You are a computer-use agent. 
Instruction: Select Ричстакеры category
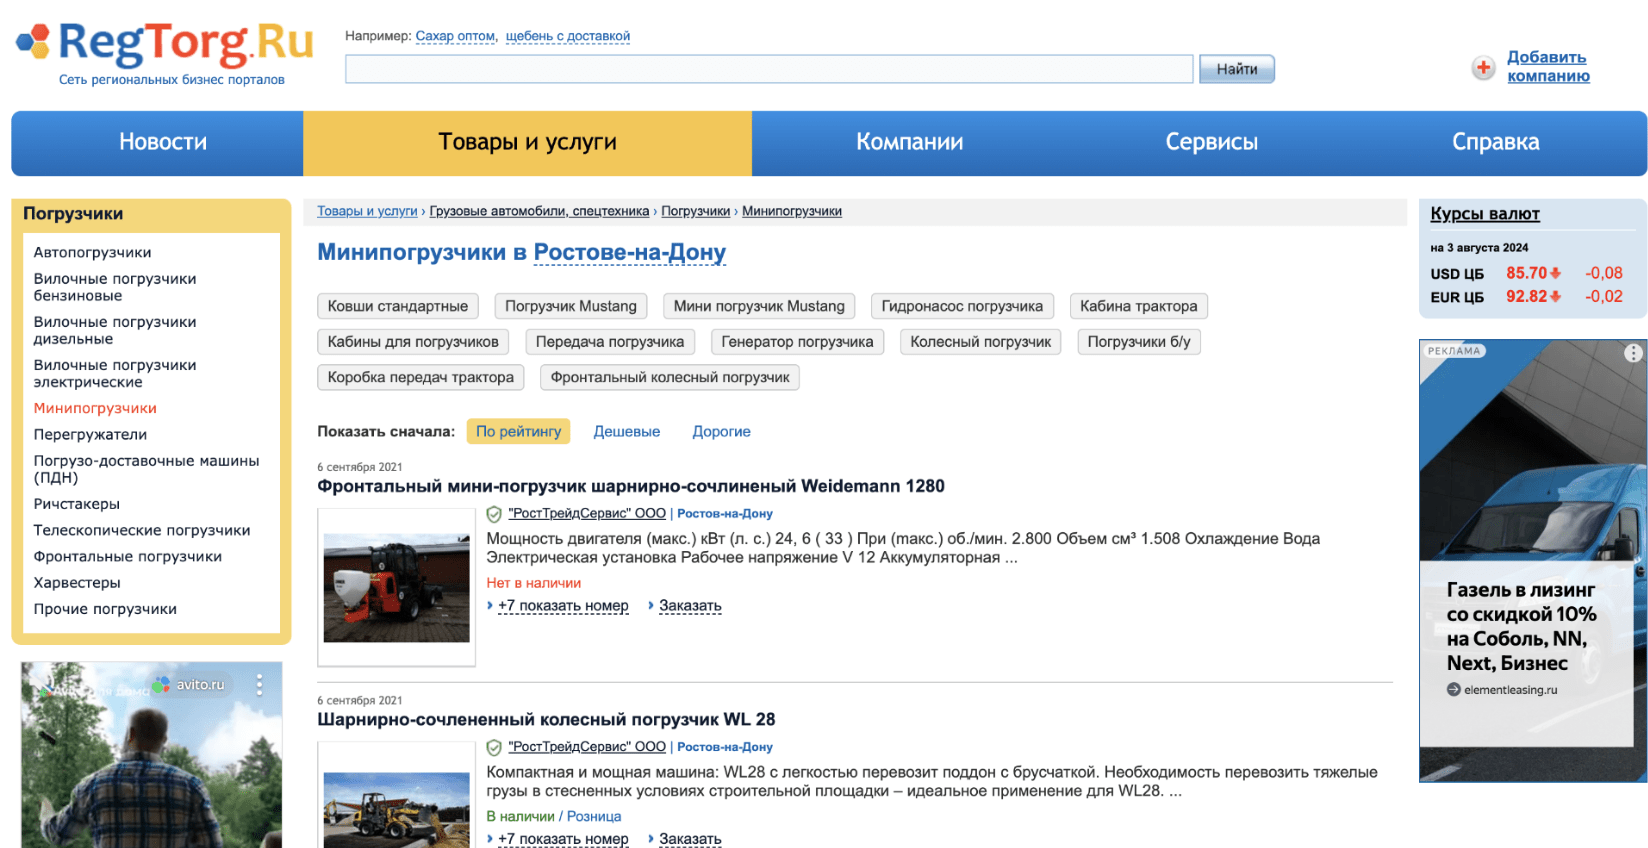click(x=77, y=504)
